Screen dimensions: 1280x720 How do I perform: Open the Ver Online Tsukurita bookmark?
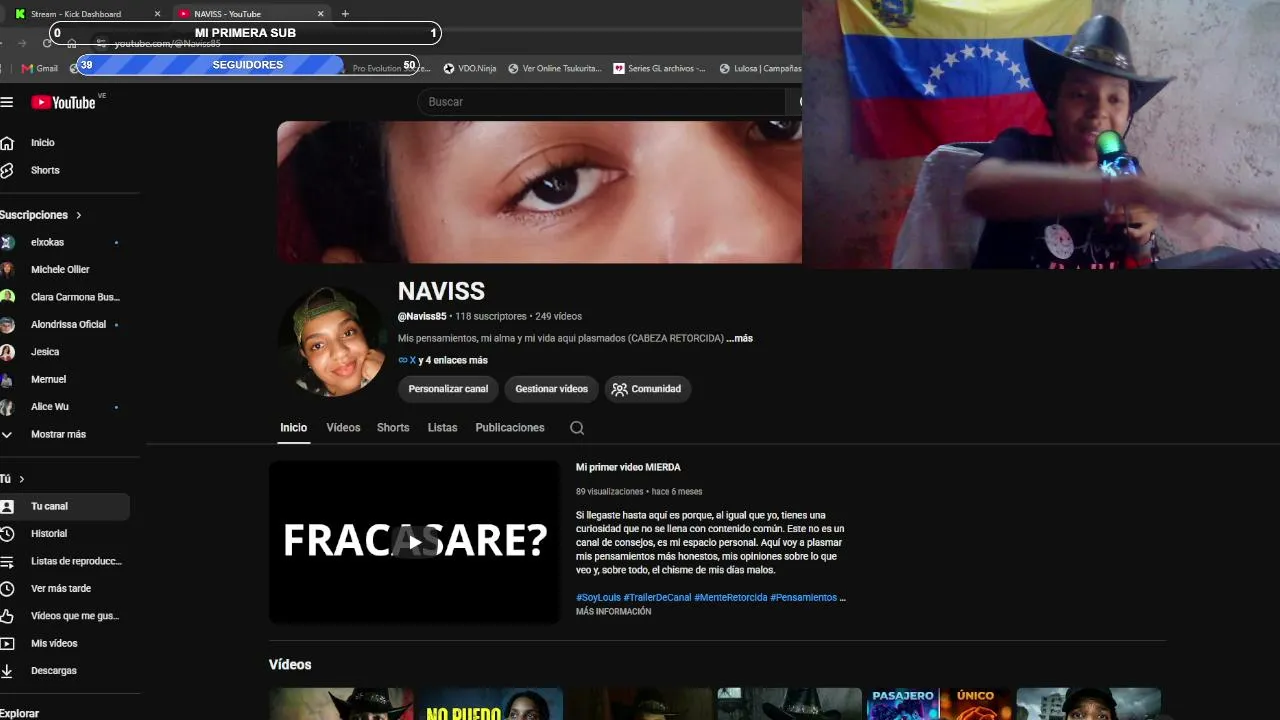click(555, 68)
